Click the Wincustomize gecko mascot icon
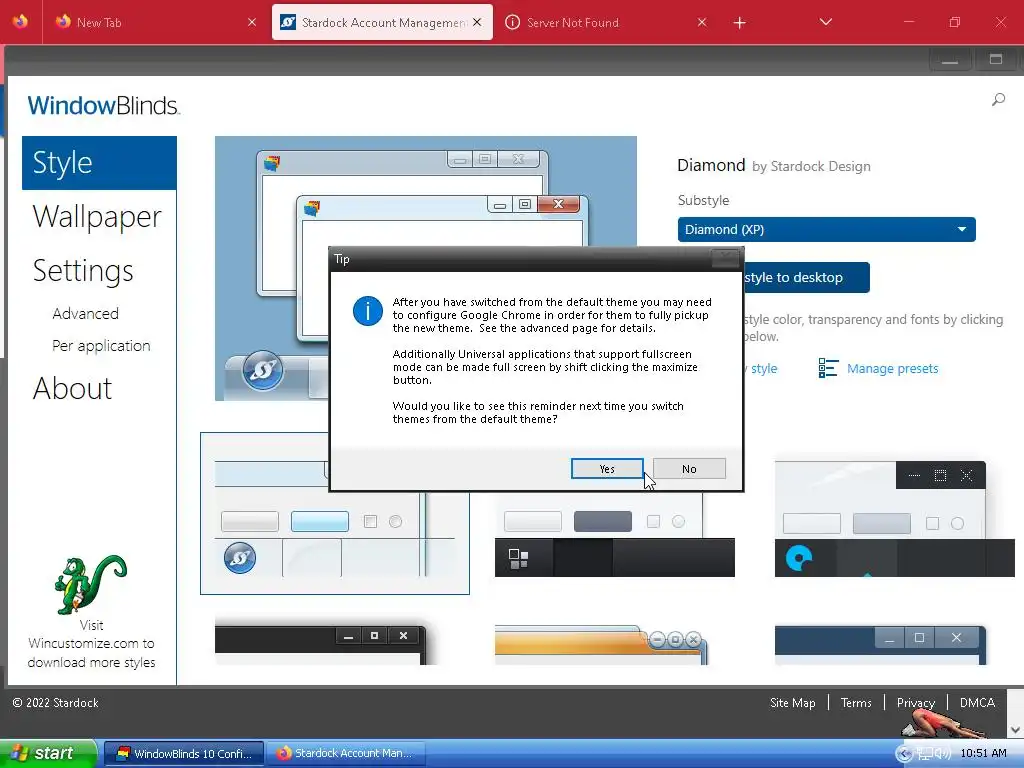The image size is (1024, 768). (91, 584)
